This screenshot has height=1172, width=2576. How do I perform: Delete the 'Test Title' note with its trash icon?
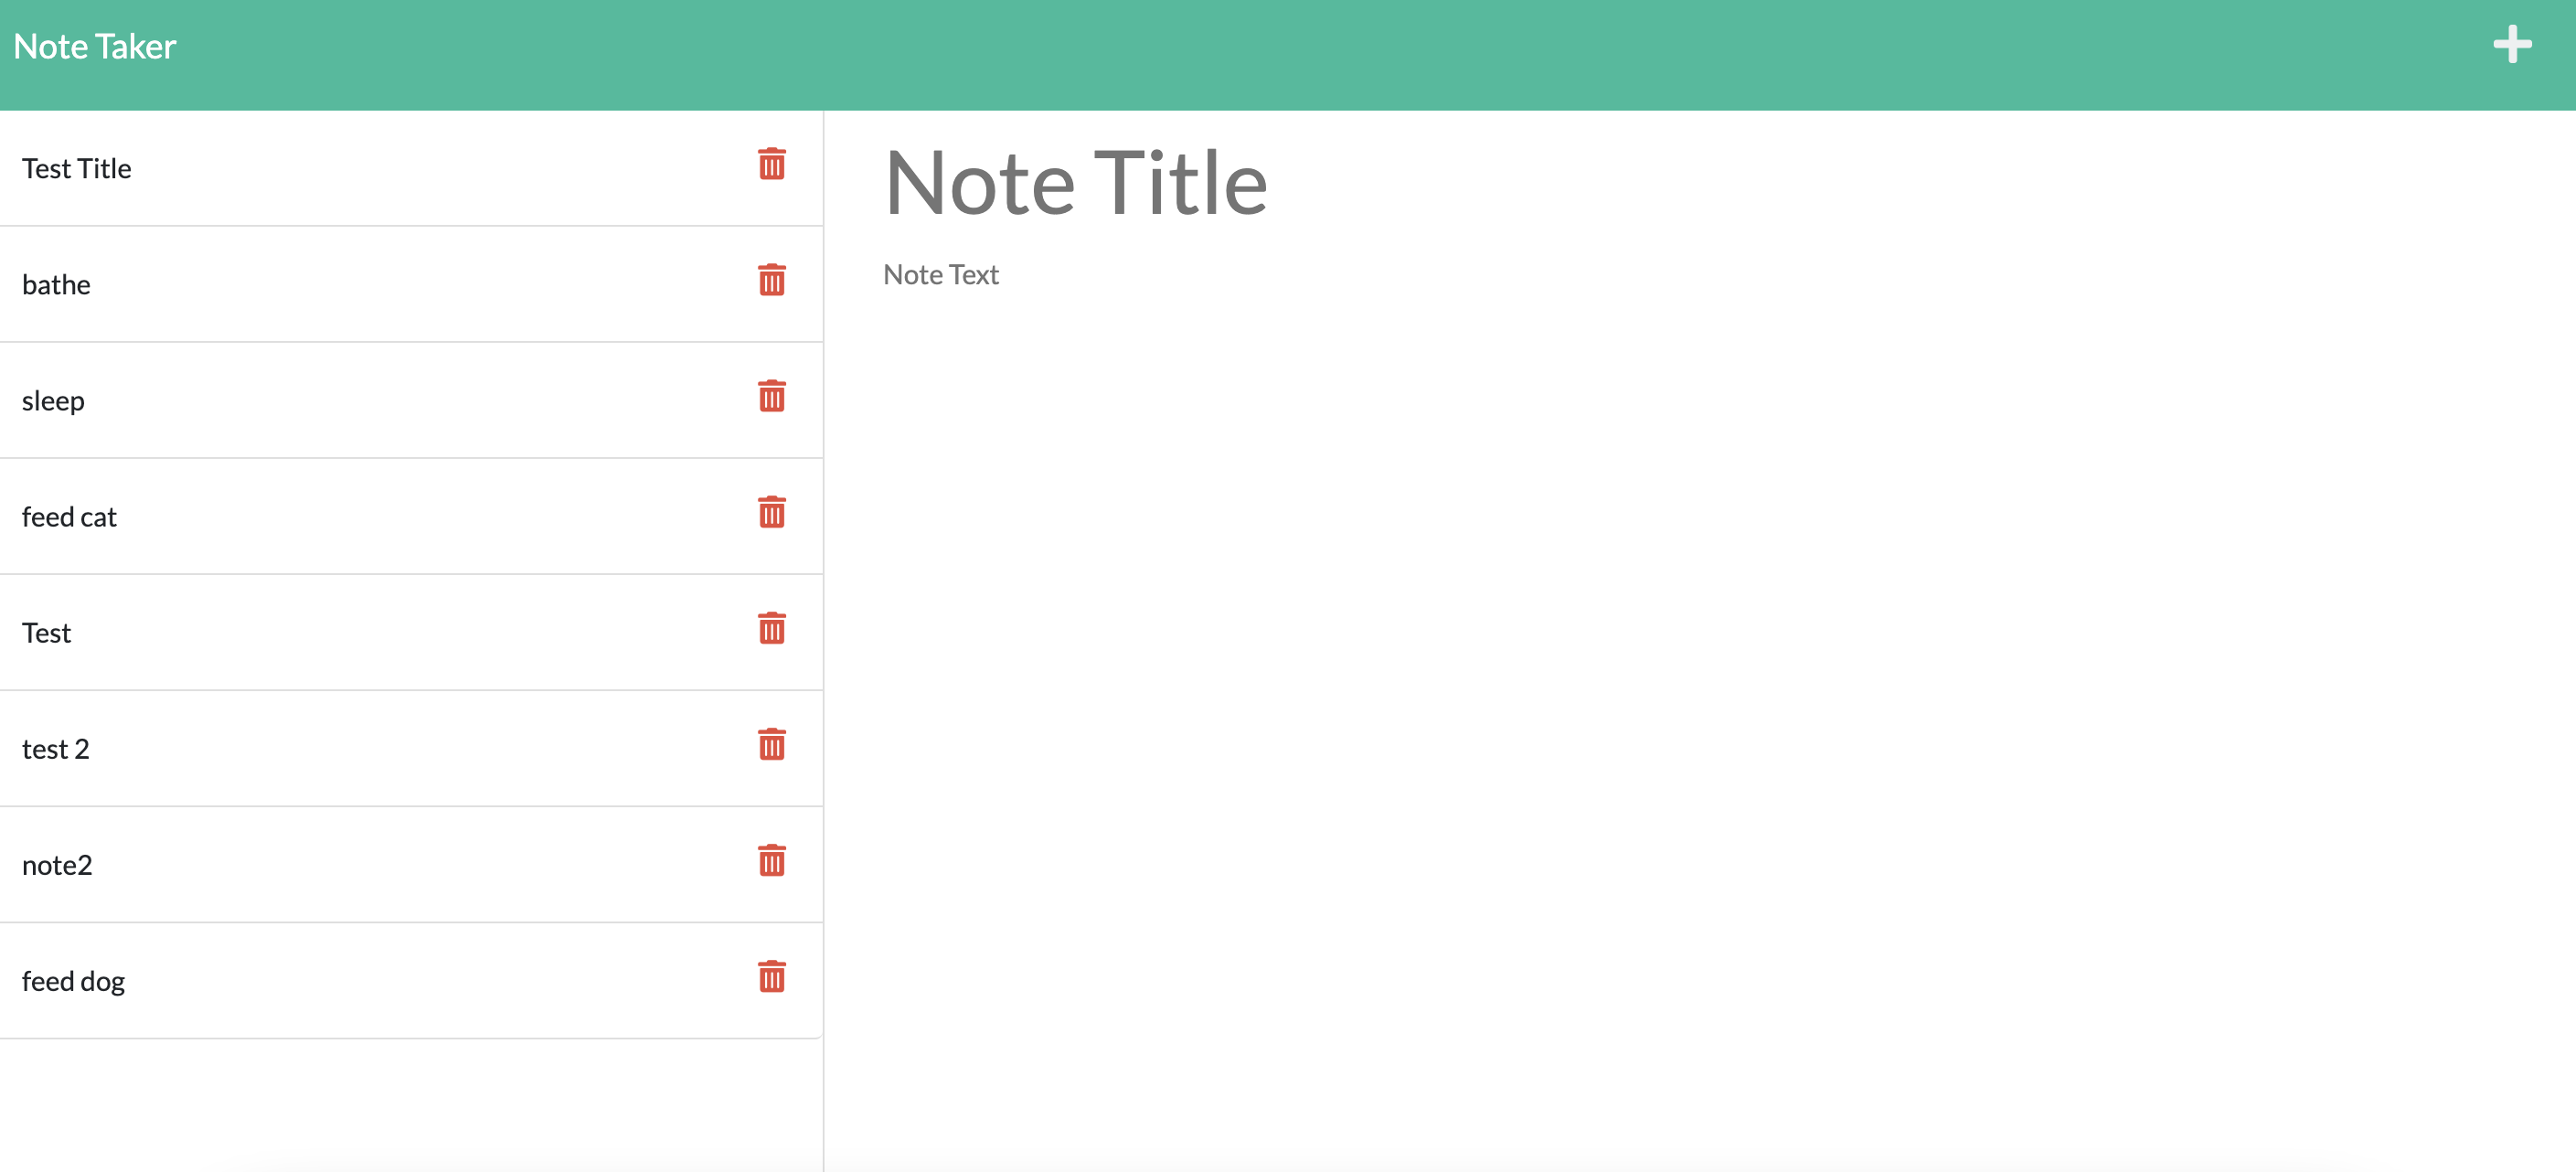(772, 165)
